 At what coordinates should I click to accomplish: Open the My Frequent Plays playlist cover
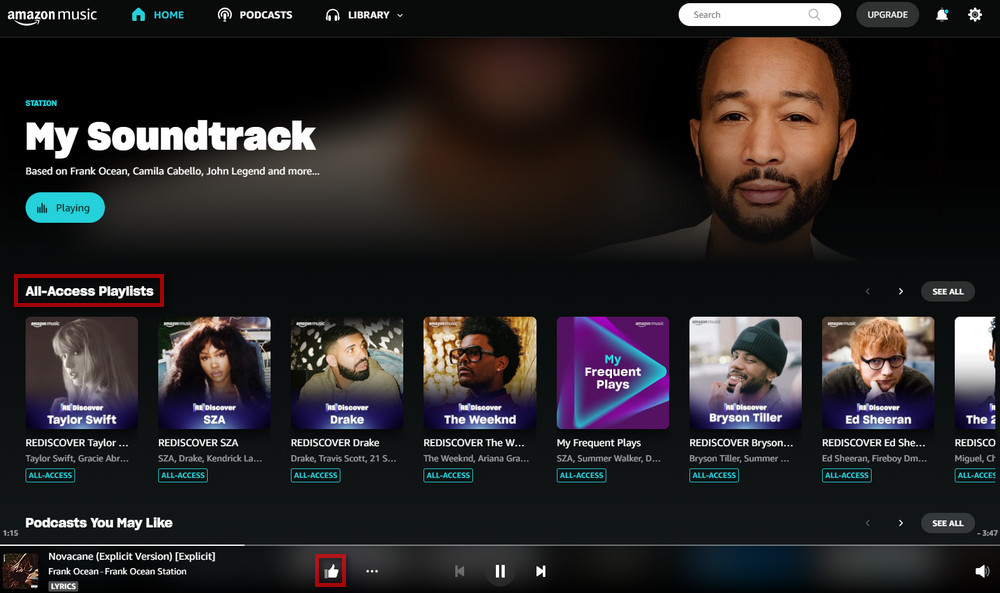point(613,373)
